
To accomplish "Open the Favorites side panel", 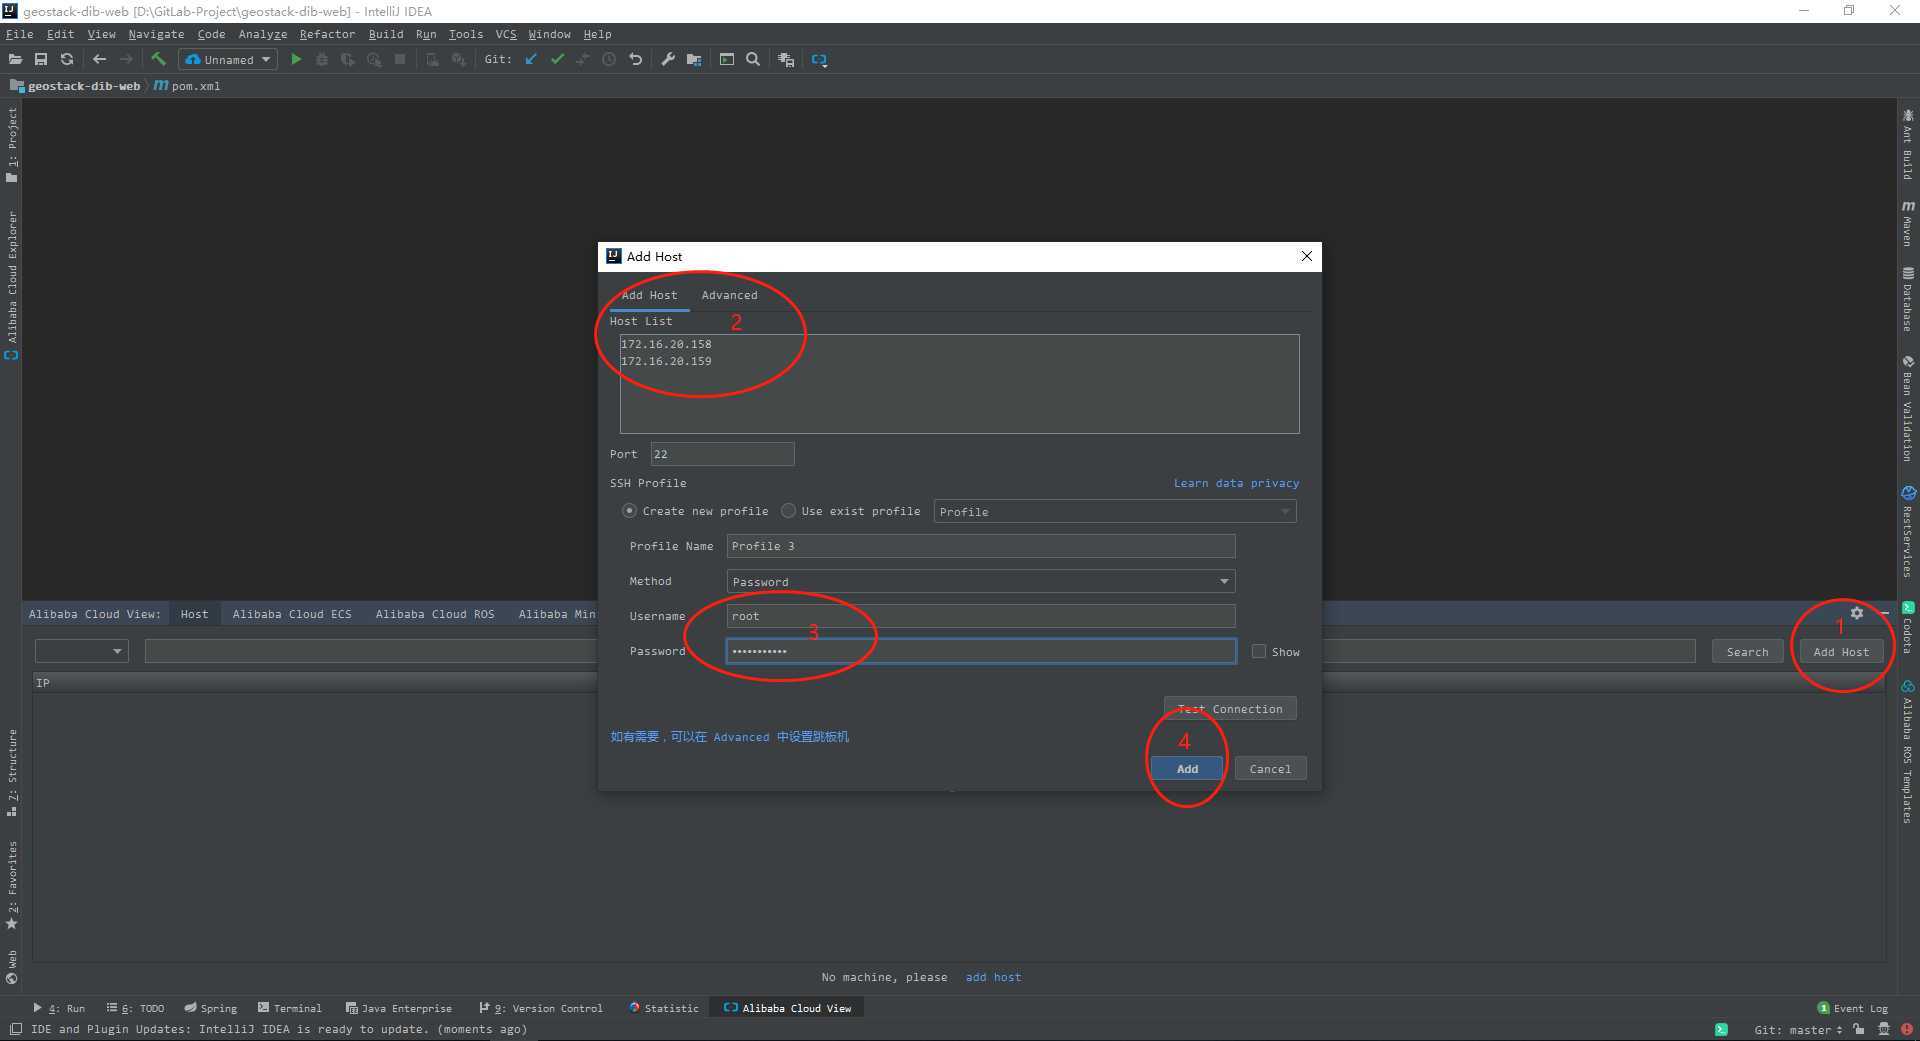I will tap(12, 884).
